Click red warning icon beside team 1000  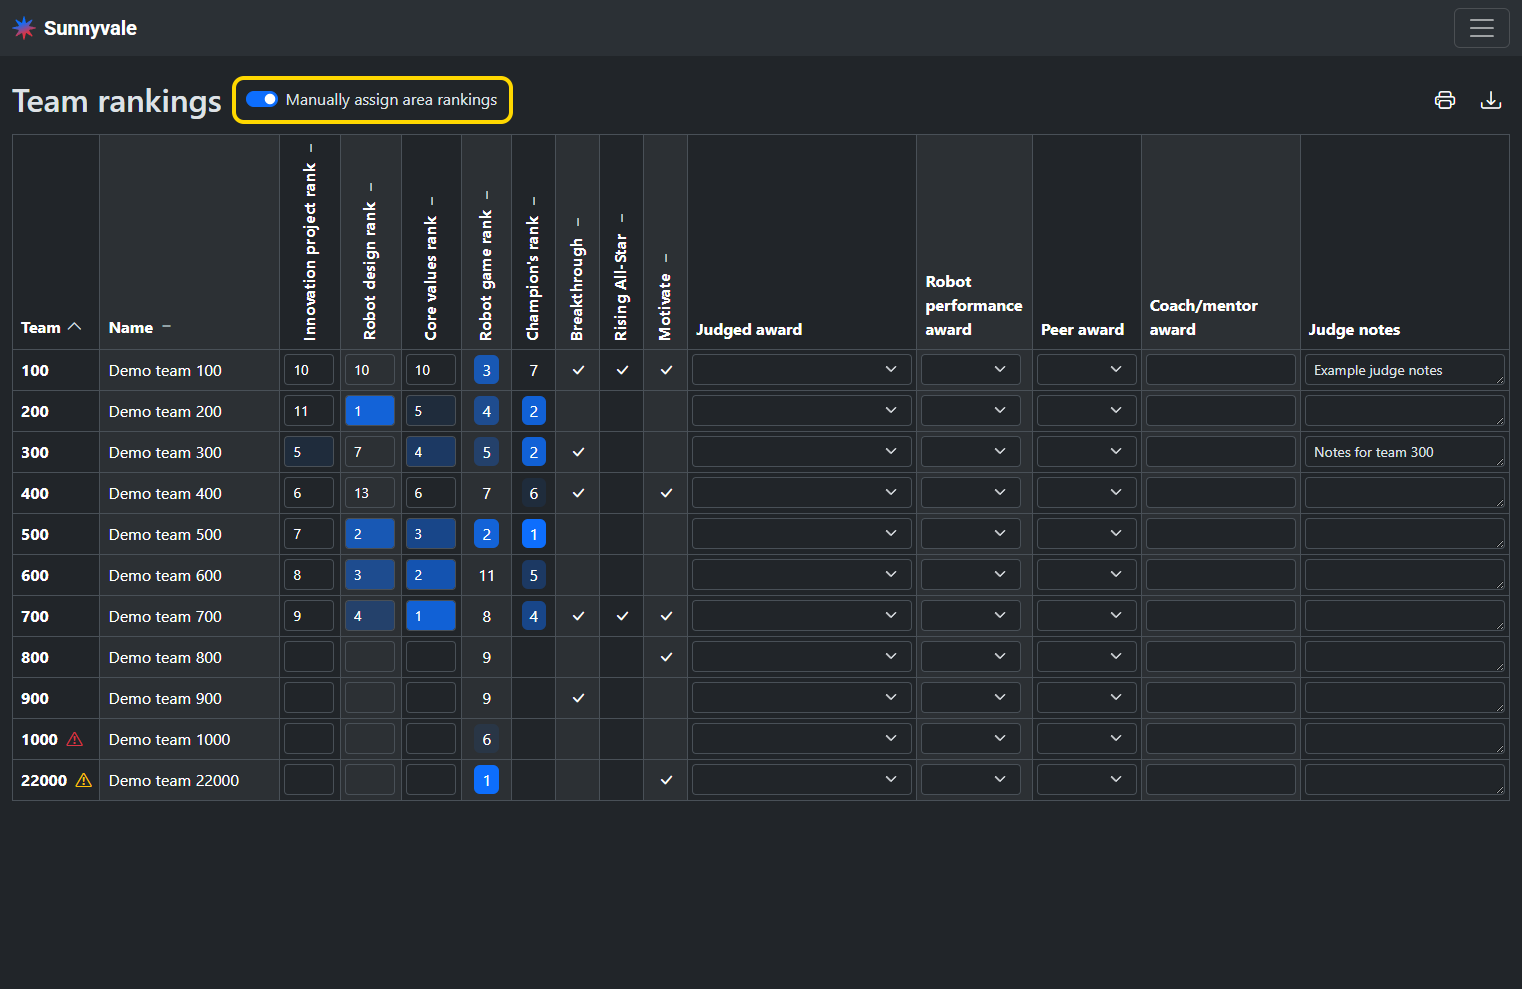point(75,740)
